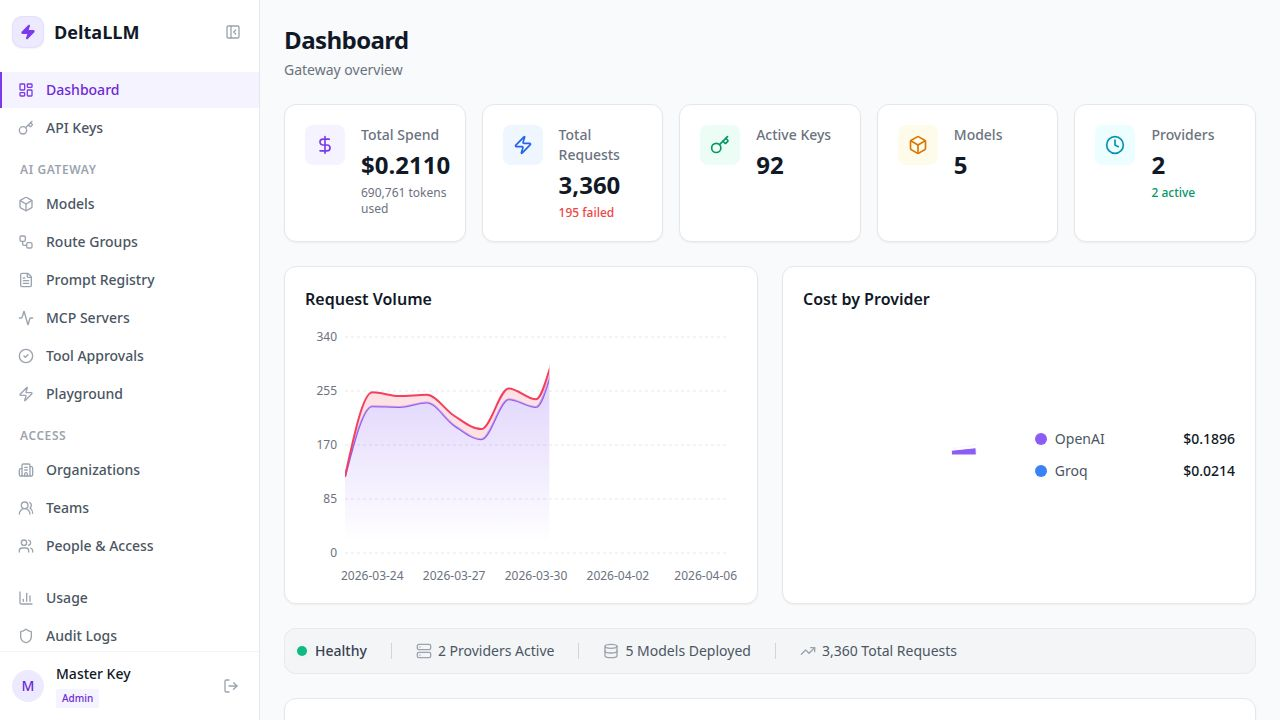This screenshot has width=1280, height=720.
Task: Click the 2 active providers text
Action: point(1173,192)
